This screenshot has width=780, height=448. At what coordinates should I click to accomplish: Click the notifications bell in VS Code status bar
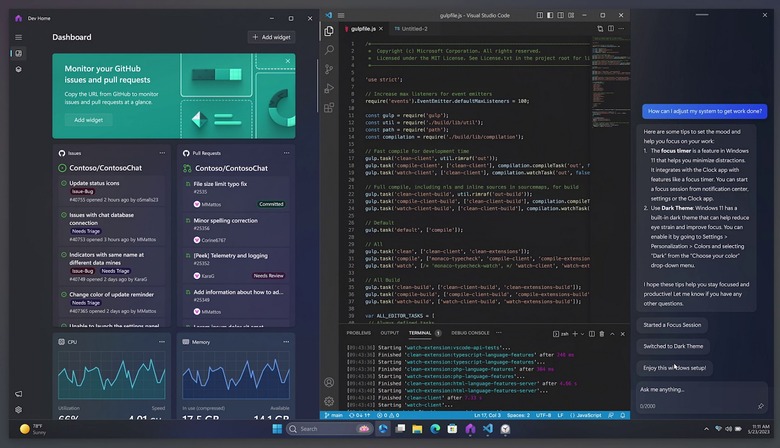pos(622,415)
